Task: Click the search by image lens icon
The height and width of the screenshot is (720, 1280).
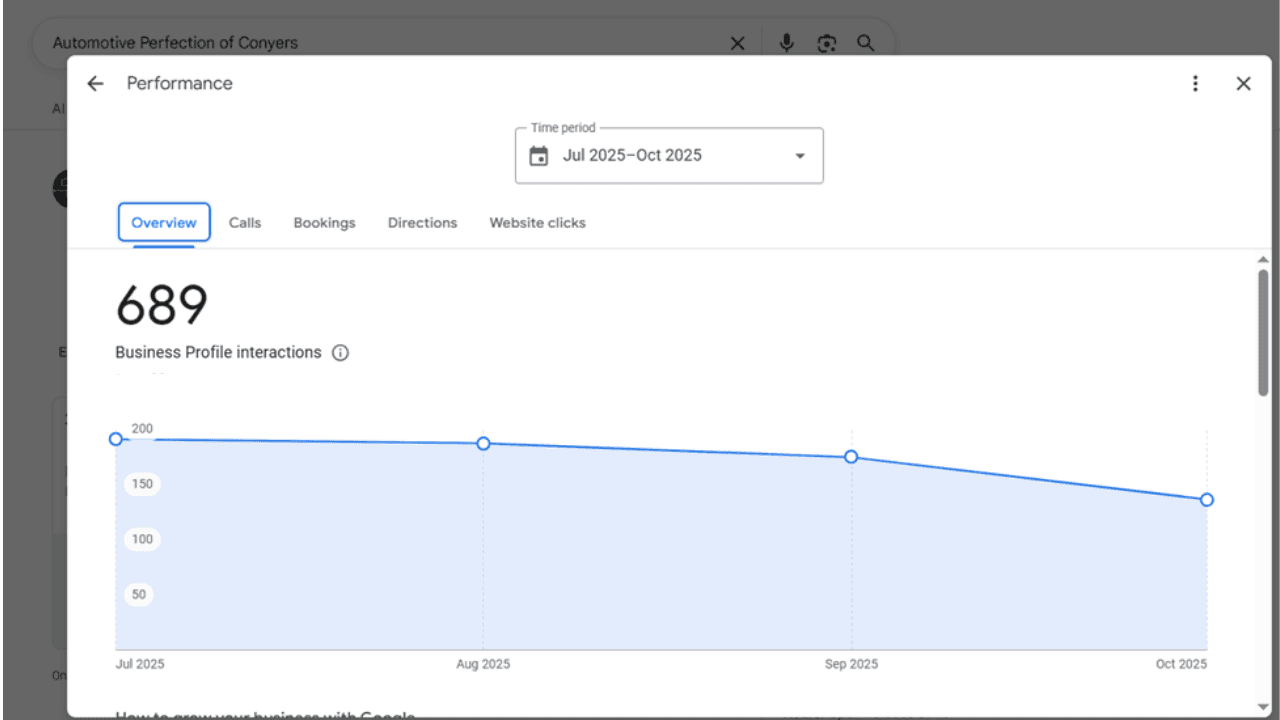Action: (x=826, y=43)
